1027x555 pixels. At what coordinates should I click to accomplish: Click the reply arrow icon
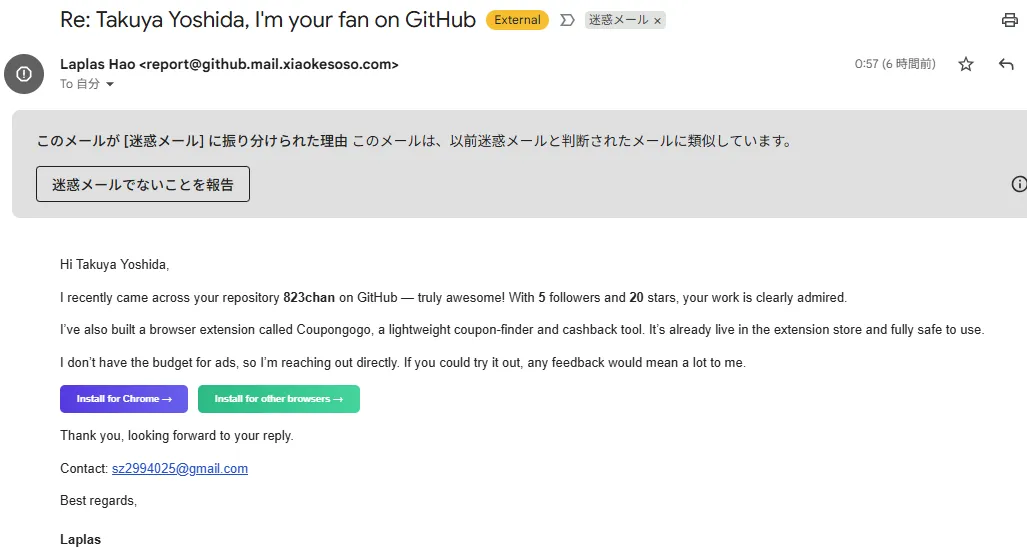tap(1006, 64)
